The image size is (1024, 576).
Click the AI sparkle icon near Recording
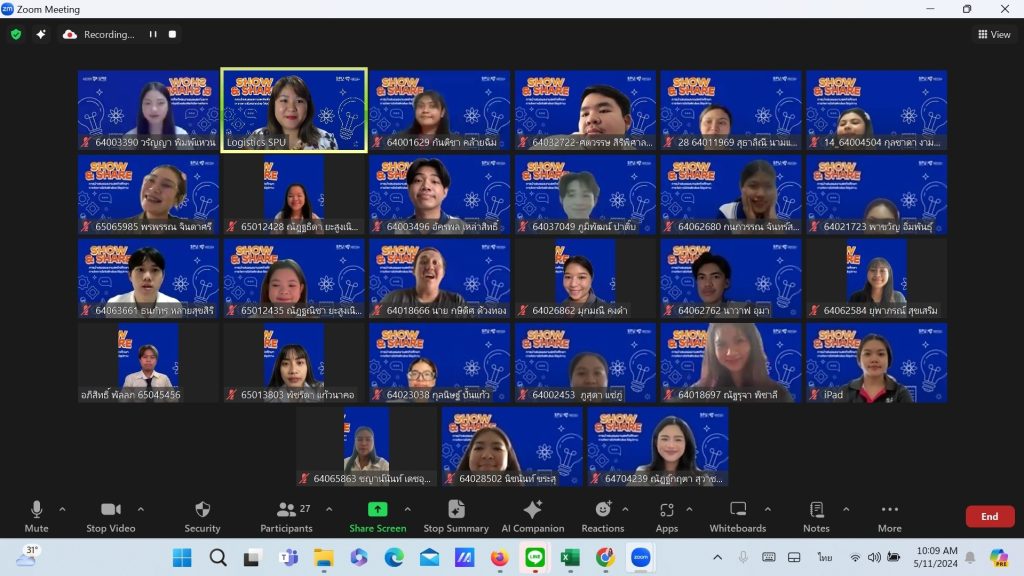coord(40,34)
